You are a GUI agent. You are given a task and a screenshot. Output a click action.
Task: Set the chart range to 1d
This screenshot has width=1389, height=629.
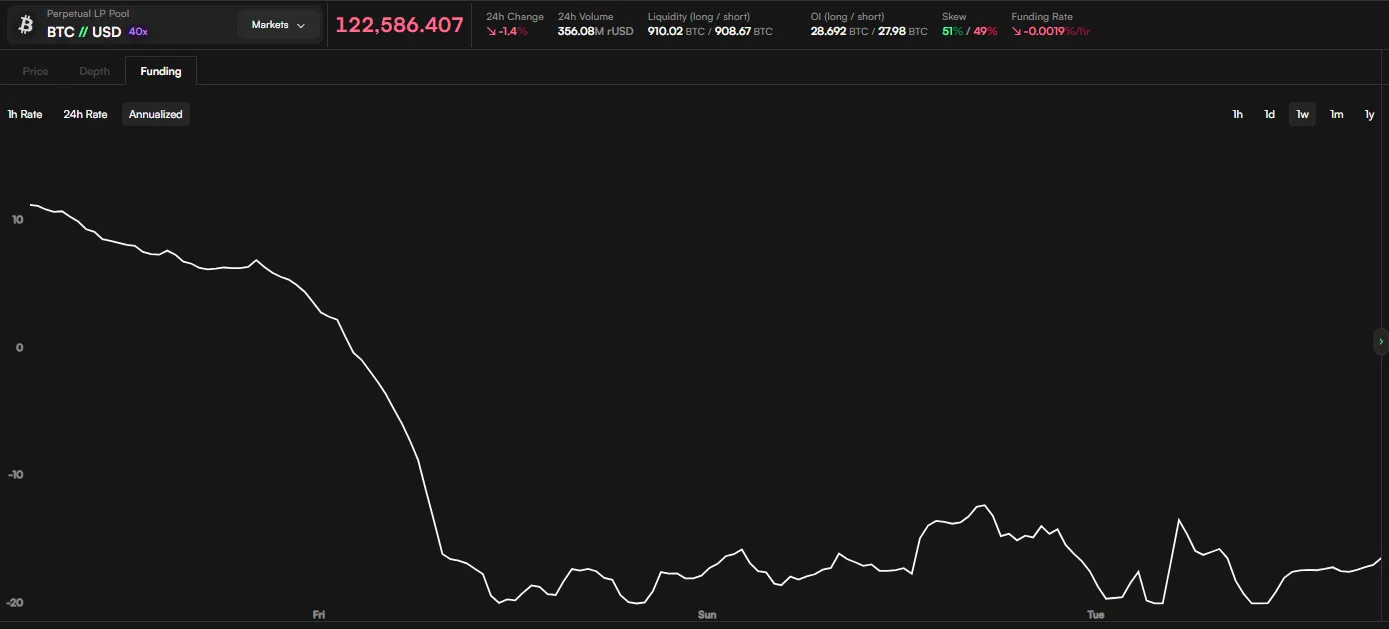point(1269,115)
